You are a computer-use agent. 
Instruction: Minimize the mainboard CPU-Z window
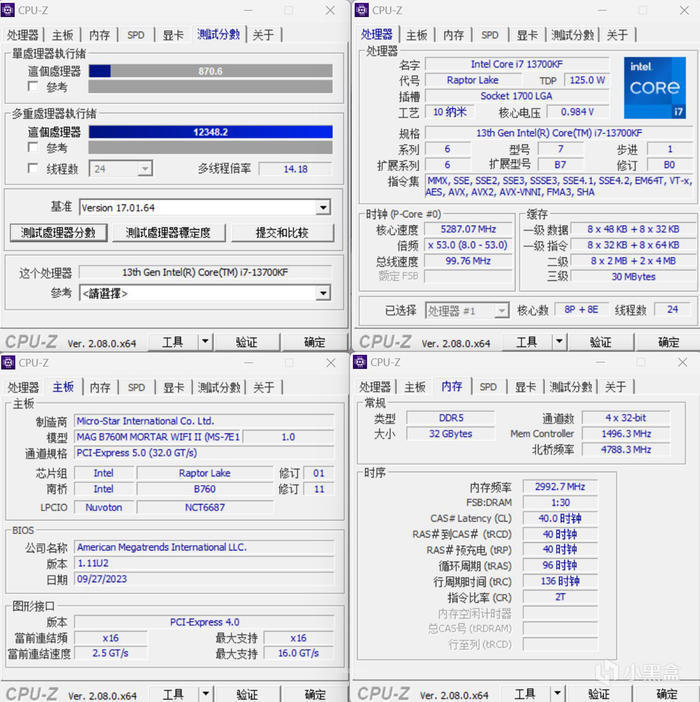[x=248, y=363]
